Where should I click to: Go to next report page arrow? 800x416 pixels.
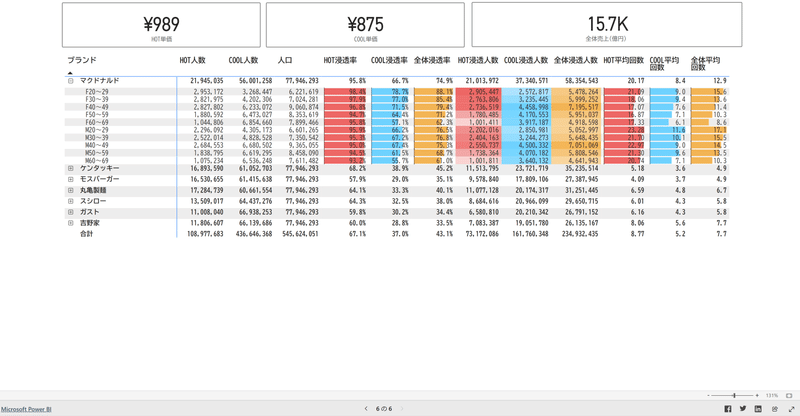(x=402, y=408)
